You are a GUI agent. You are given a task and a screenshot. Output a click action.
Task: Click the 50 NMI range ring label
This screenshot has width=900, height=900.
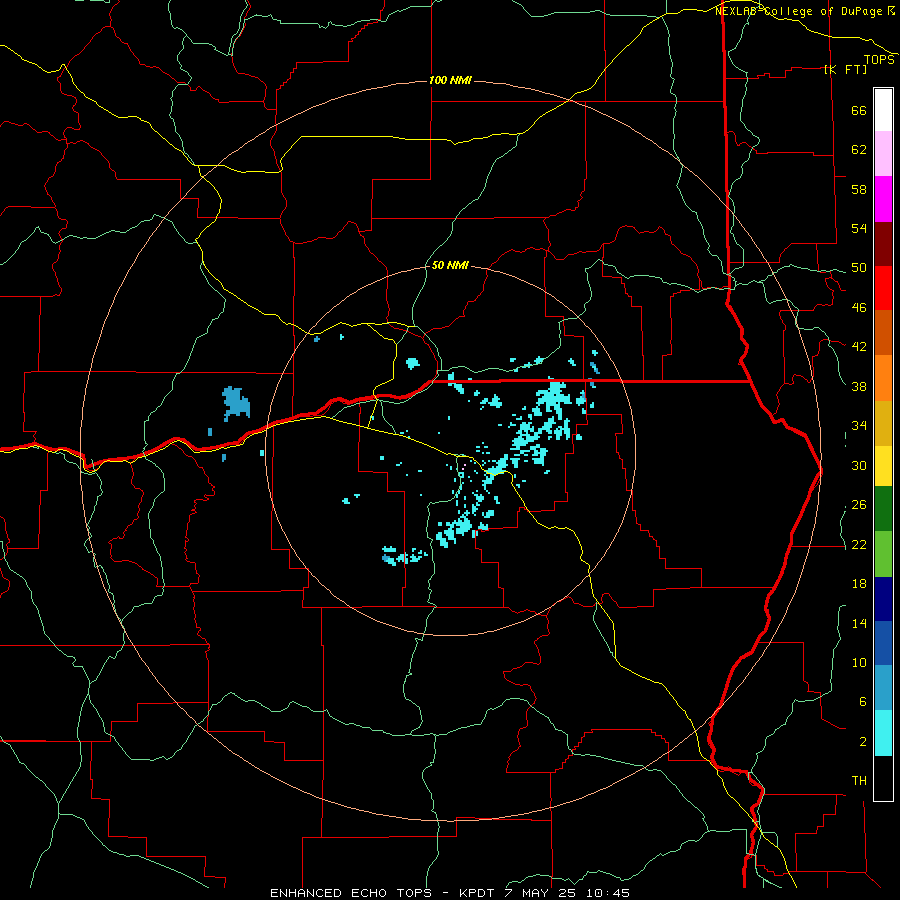click(x=450, y=266)
